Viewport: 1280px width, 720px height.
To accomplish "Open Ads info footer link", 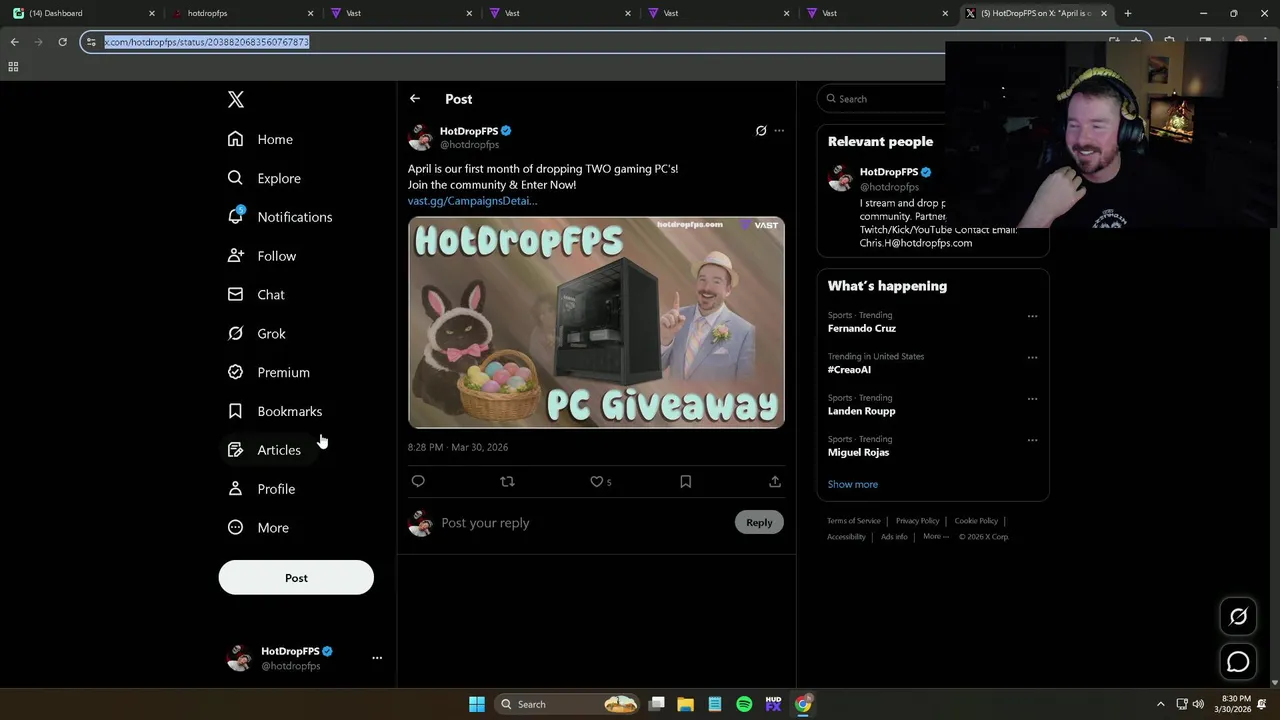I will (894, 537).
